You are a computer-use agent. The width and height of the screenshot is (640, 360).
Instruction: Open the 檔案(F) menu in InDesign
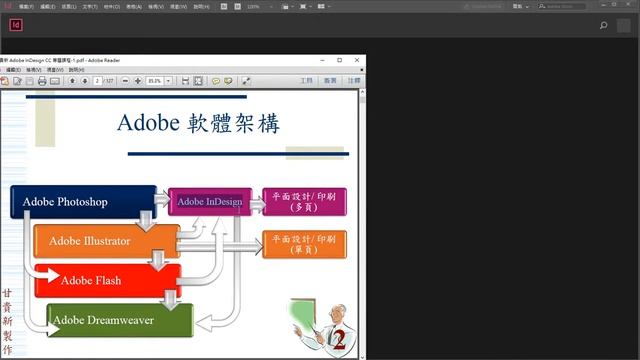coord(27,7)
